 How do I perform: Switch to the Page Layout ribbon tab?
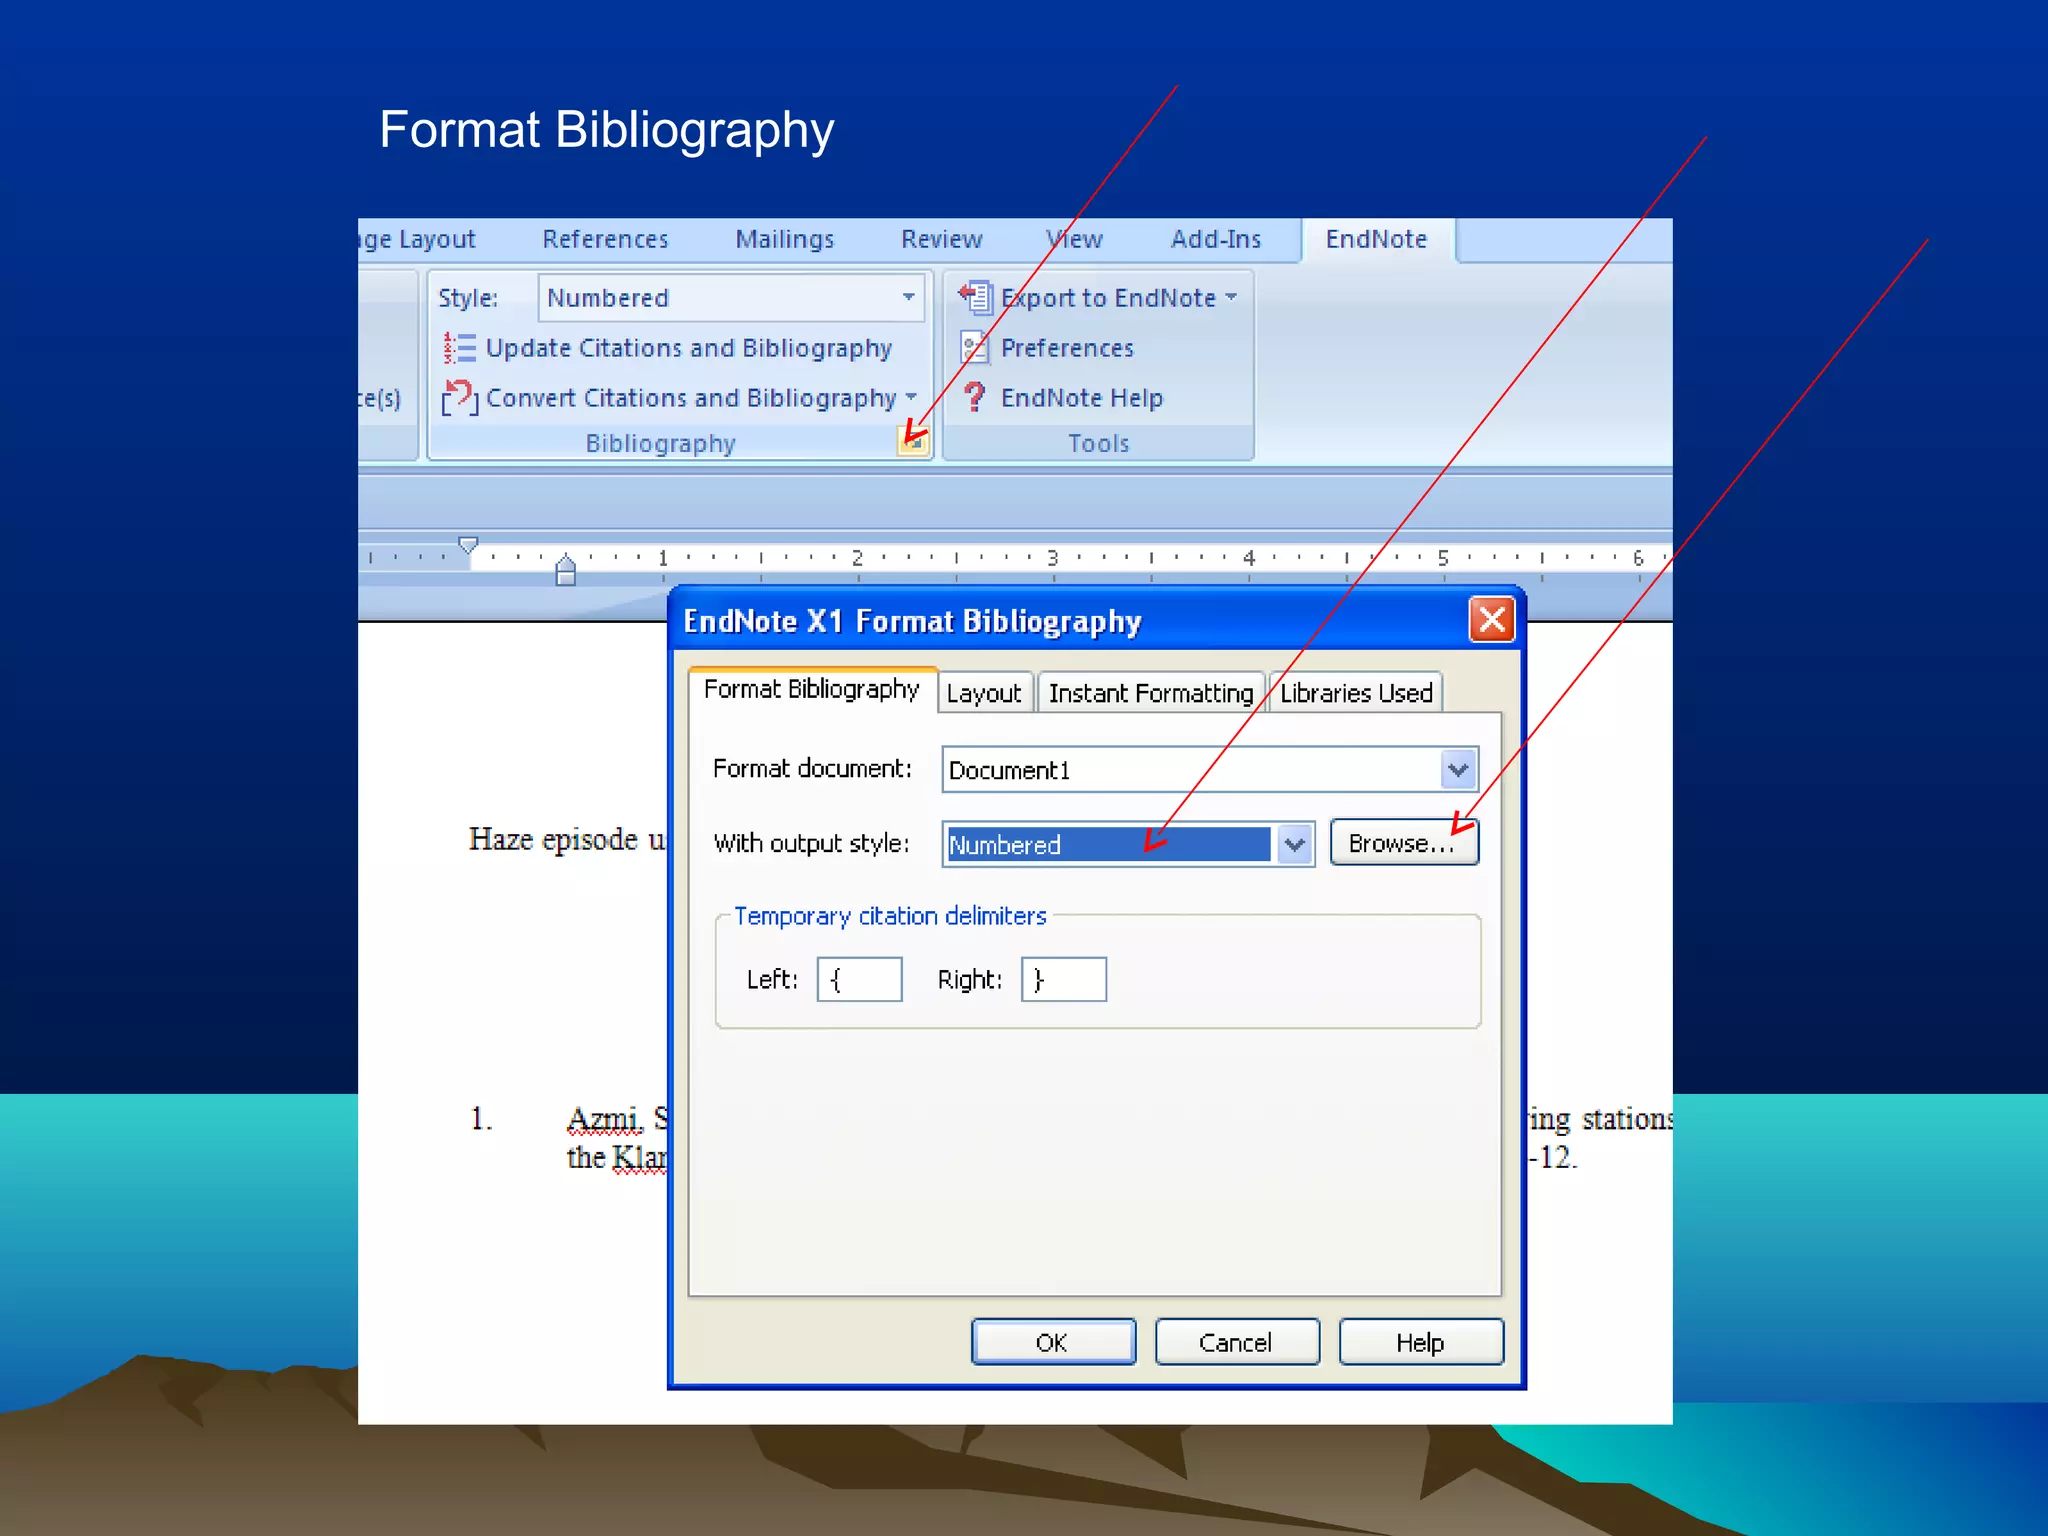pos(417,240)
